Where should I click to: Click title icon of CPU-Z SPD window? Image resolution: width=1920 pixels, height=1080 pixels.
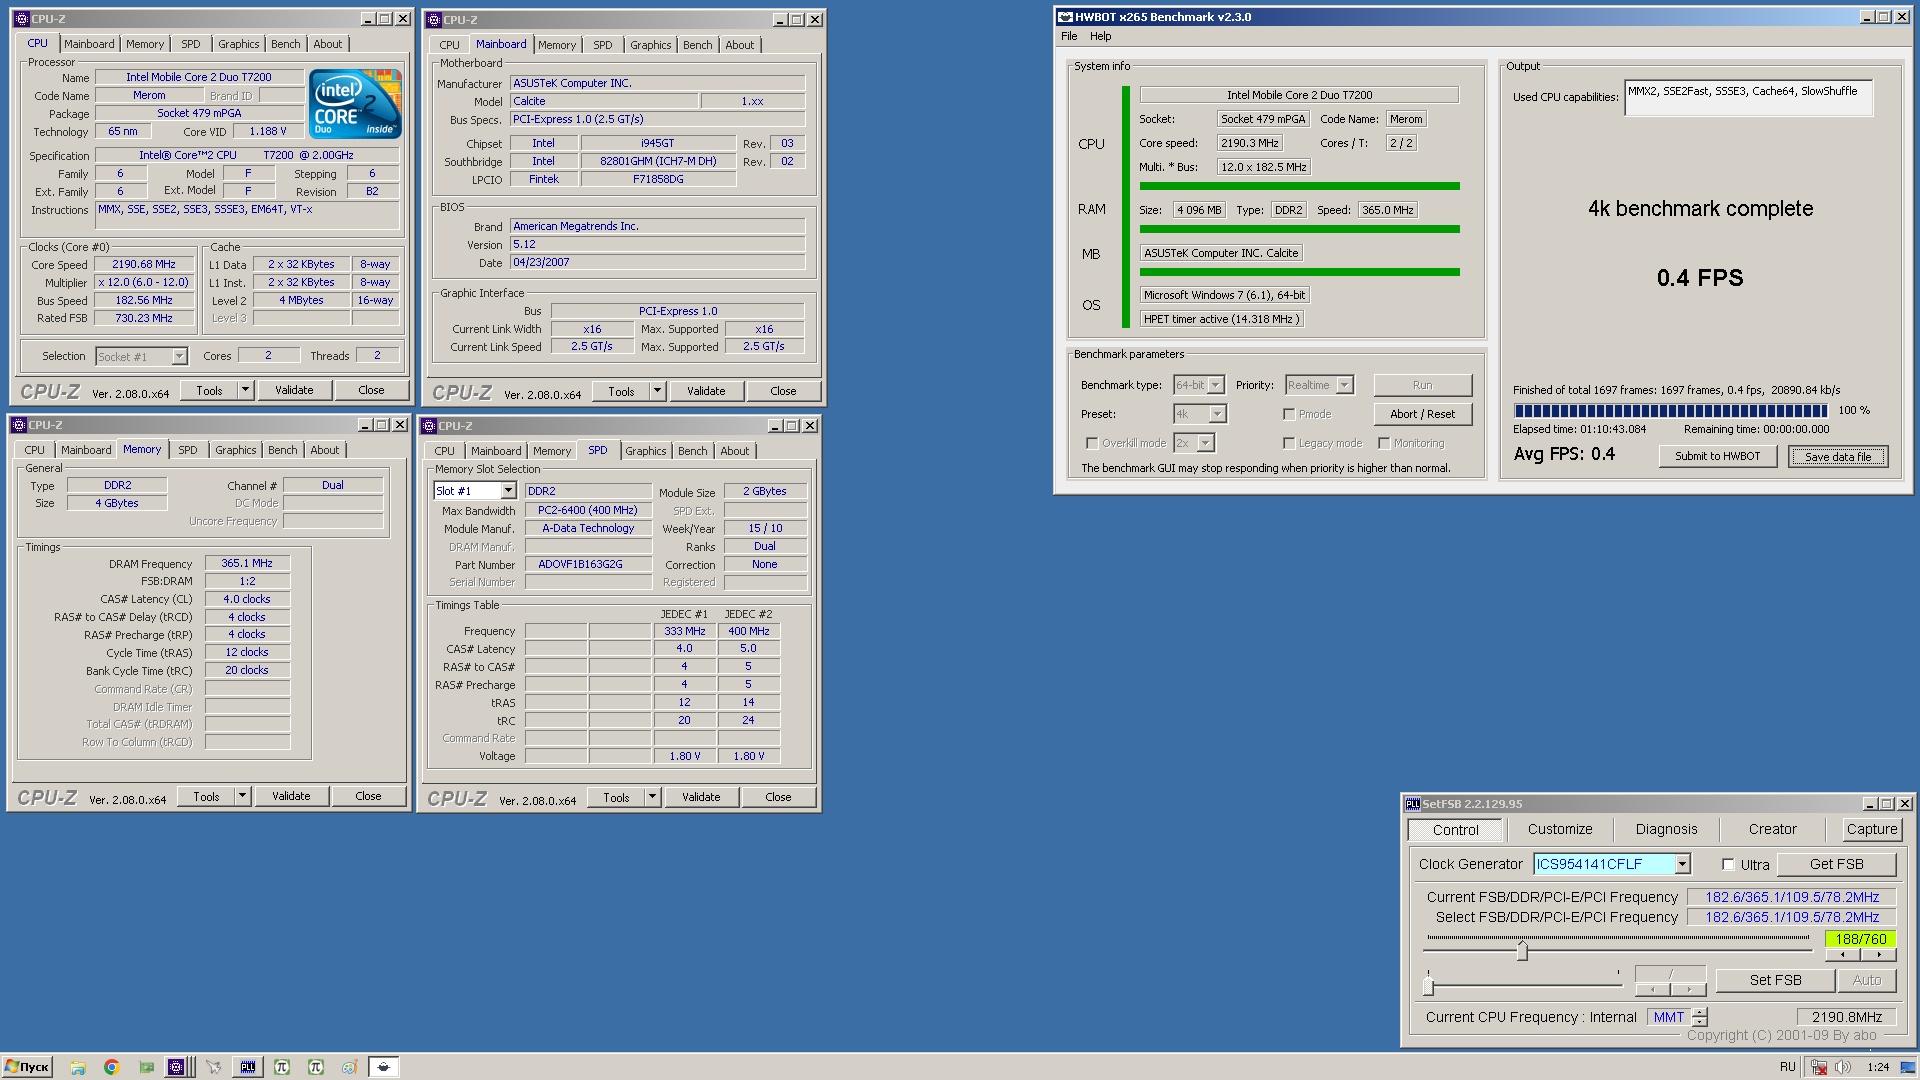point(429,426)
